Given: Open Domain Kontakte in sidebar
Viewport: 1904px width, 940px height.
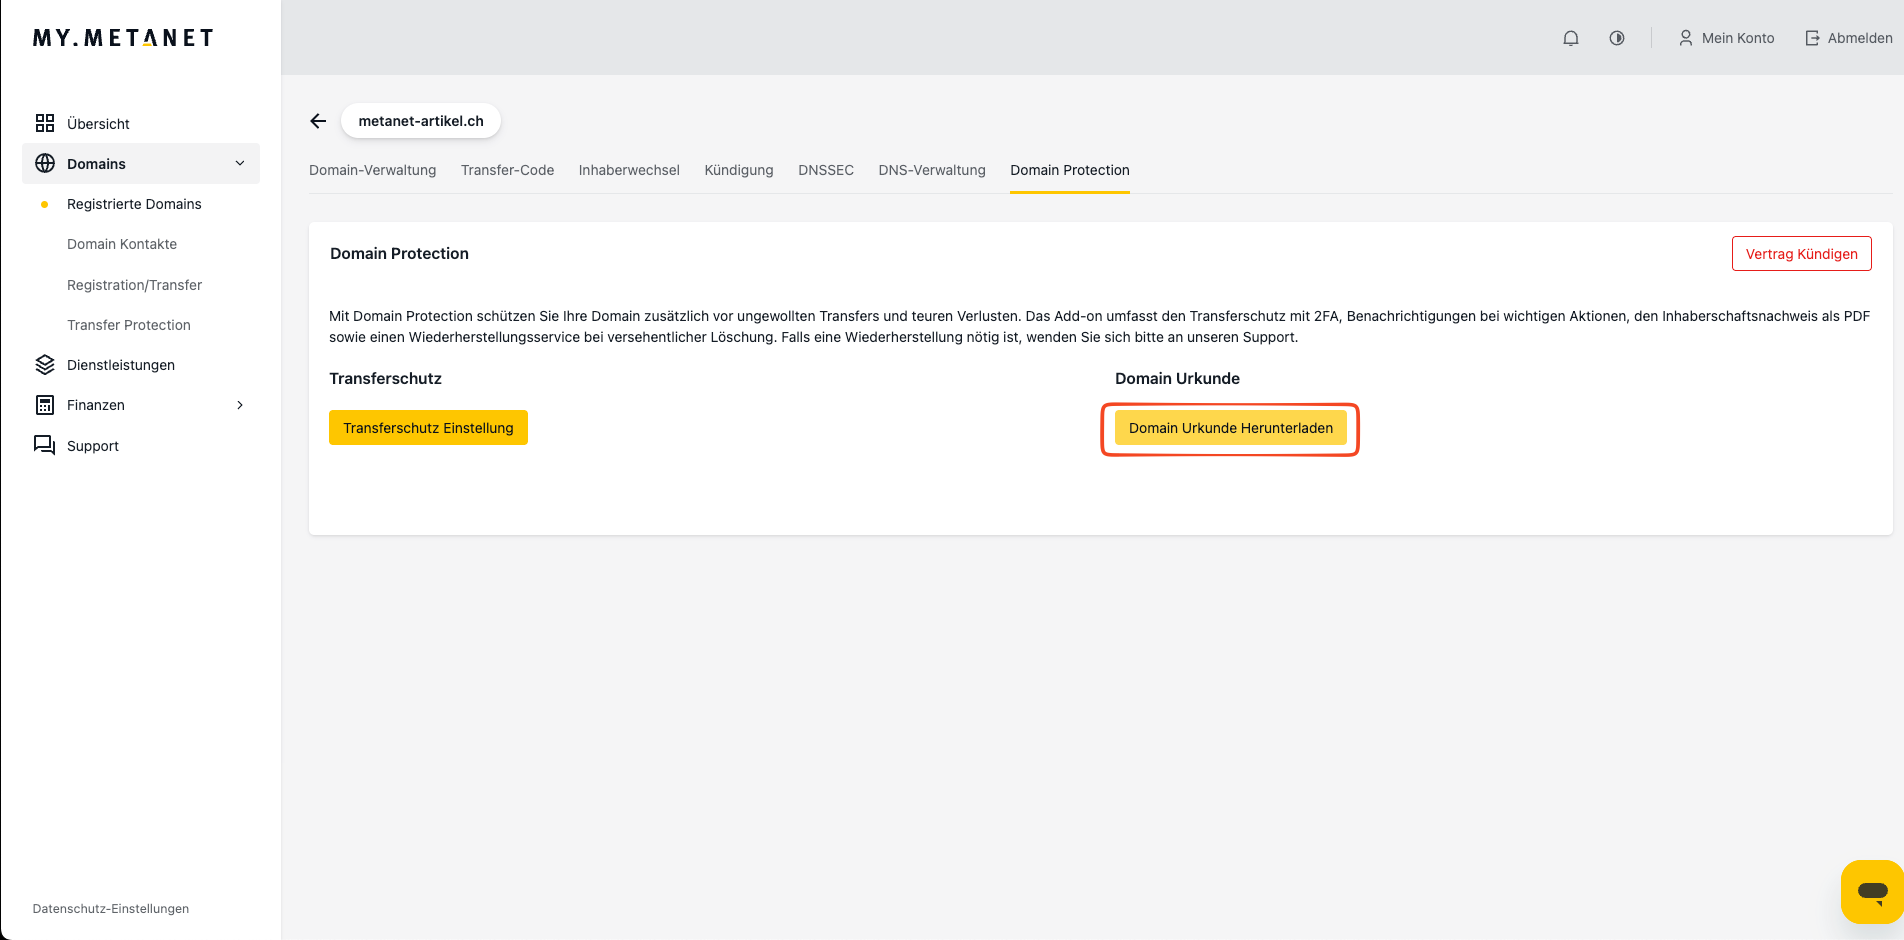Looking at the screenshot, I should pyautogui.click(x=122, y=244).
